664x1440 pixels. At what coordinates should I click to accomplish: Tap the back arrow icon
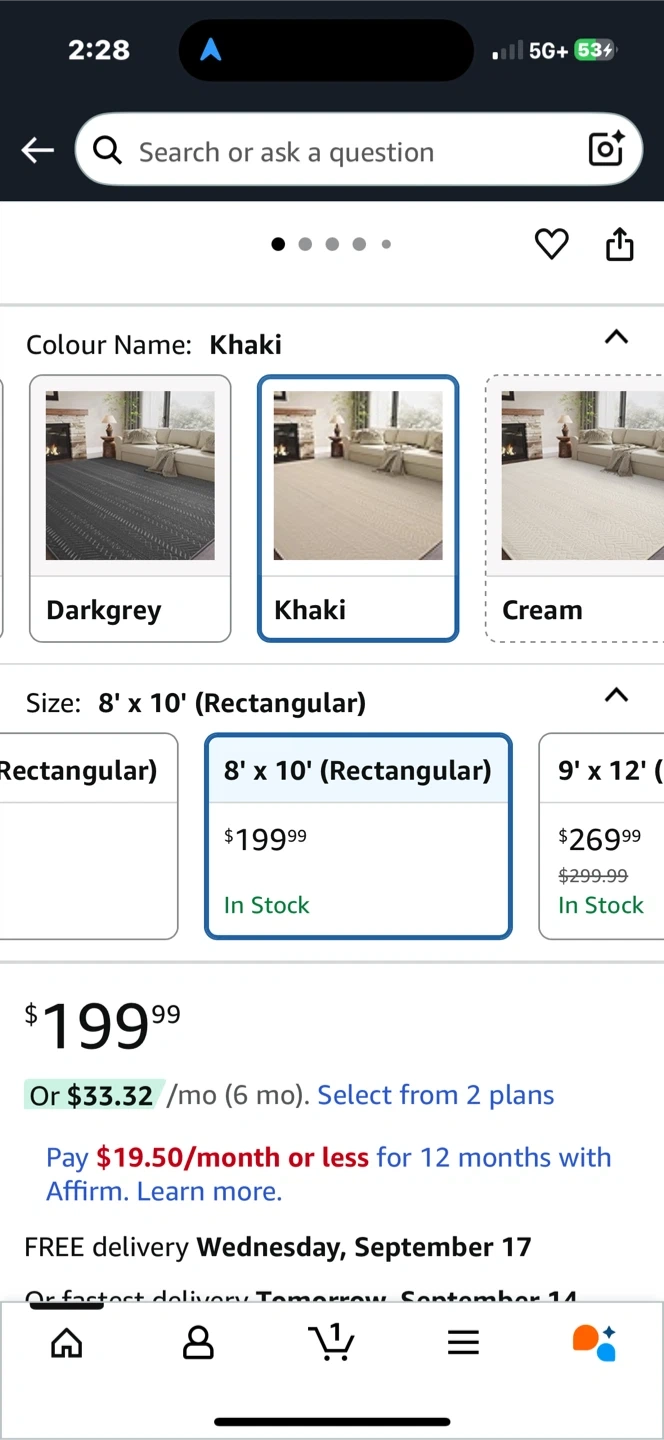tap(38, 151)
